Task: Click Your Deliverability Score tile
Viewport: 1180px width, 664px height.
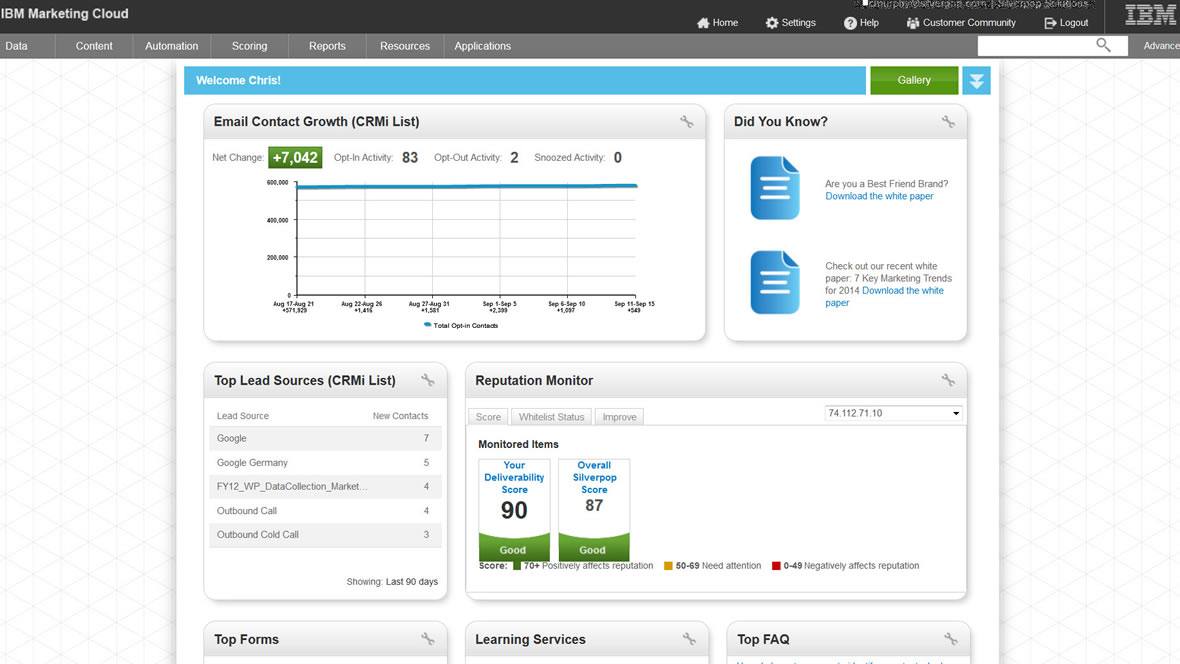Action: point(514,510)
